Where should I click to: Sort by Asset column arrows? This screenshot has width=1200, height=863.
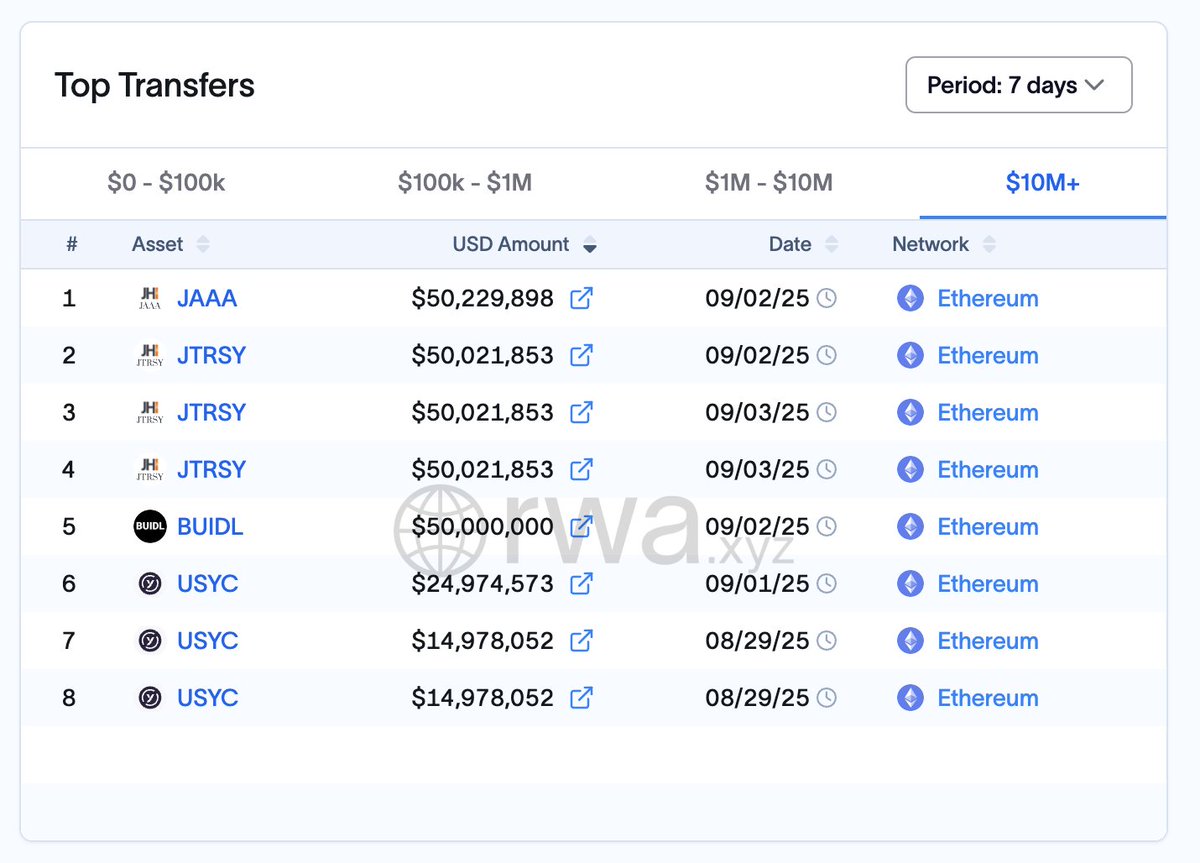tap(203, 244)
